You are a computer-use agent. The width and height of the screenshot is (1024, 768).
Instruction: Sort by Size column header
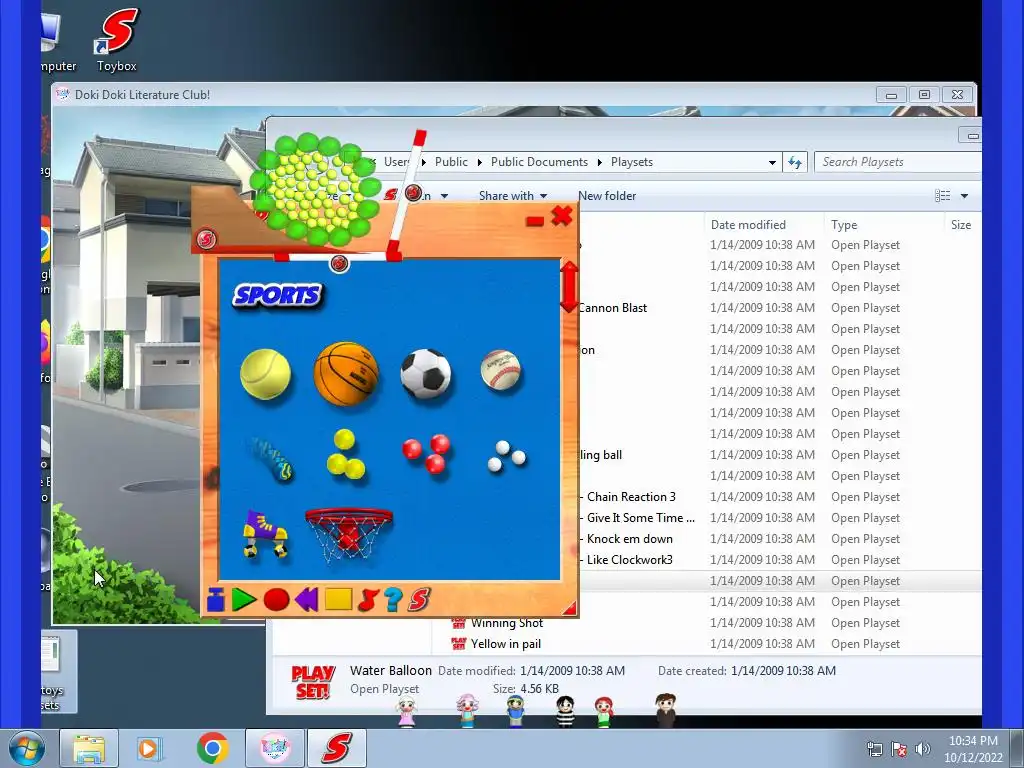click(x=961, y=225)
